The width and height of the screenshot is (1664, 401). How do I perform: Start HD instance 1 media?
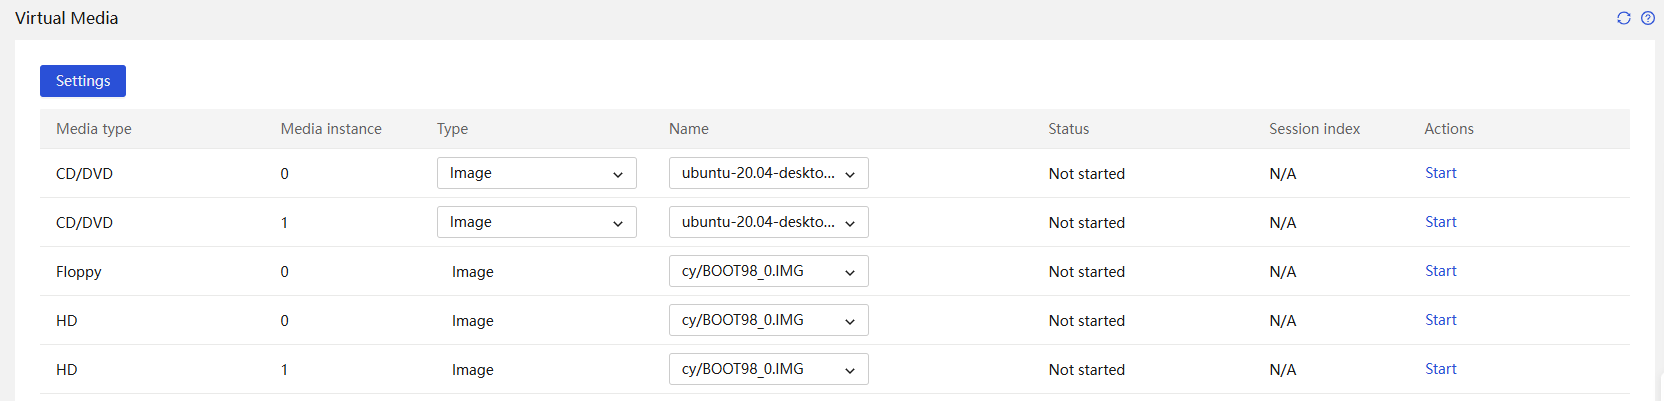1441,369
